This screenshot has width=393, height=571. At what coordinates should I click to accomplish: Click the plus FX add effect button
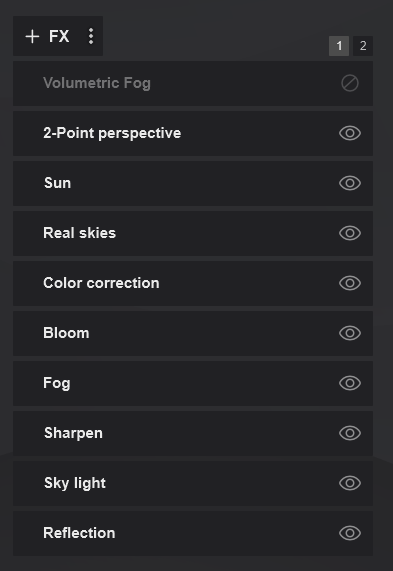click(x=47, y=36)
